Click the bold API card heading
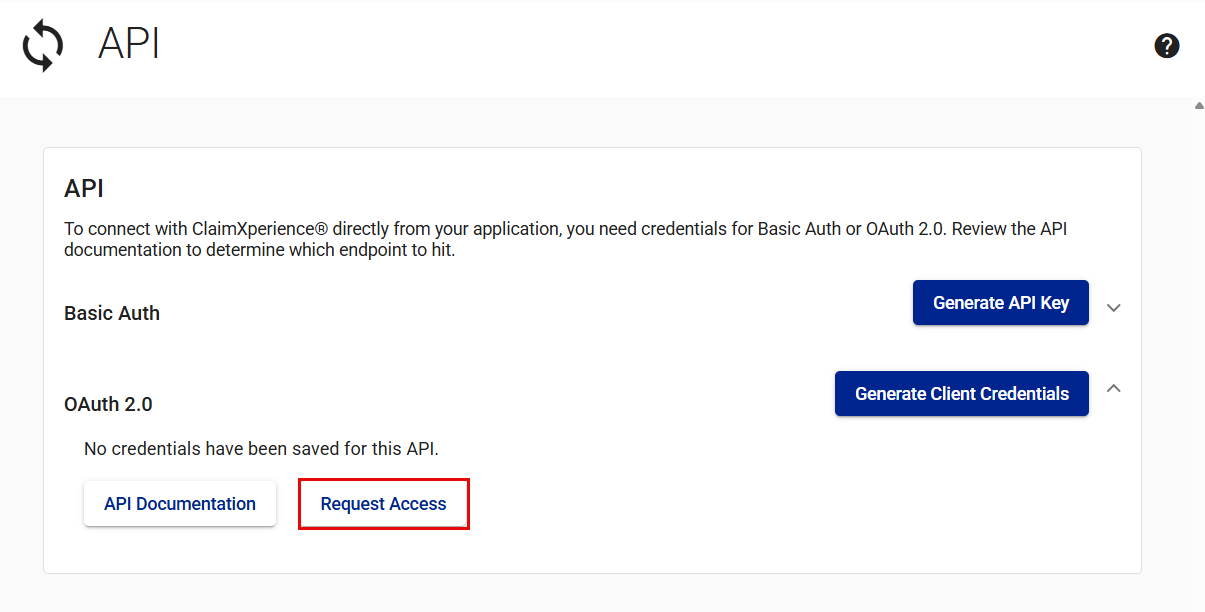1205x612 pixels. (84, 189)
